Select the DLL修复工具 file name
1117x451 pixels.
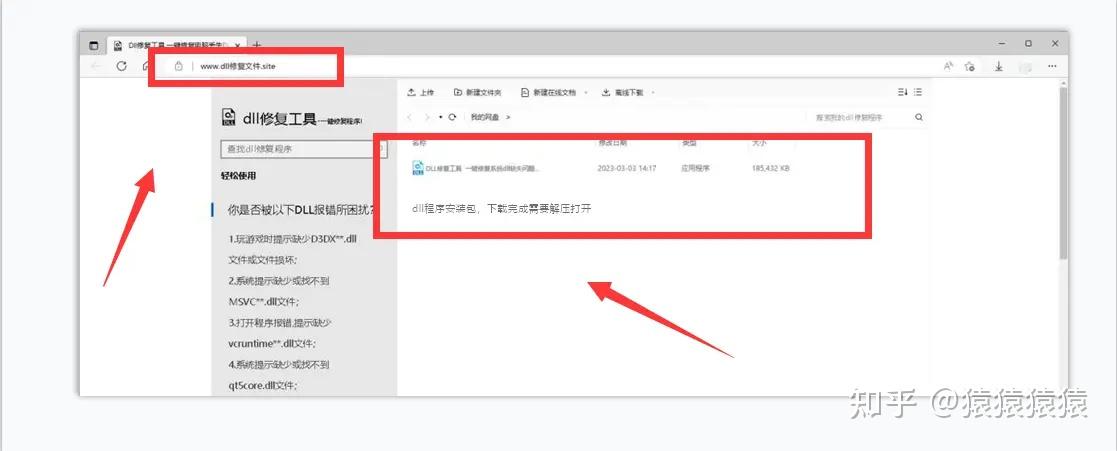pos(483,169)
